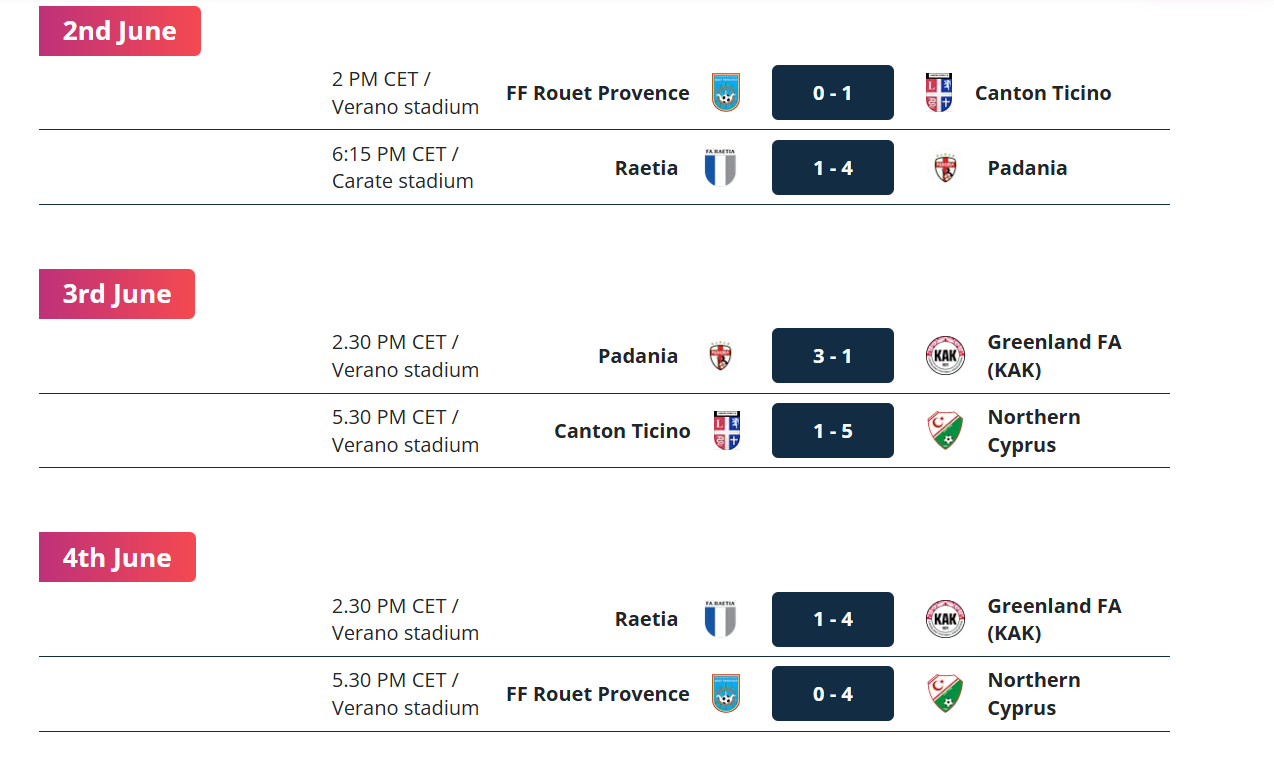Viewport: 1274px width, 766px height.
Task: Click FF Rouet Provence crest on 4th June
Action: [x=726, y=693]
